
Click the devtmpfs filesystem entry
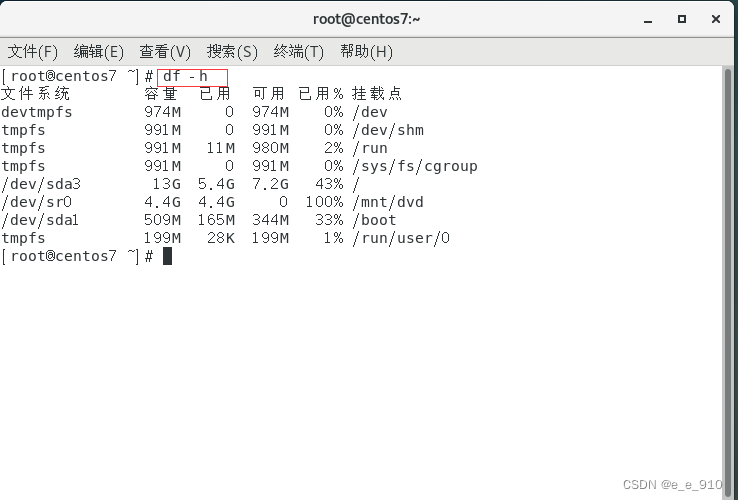pos(37,113)
